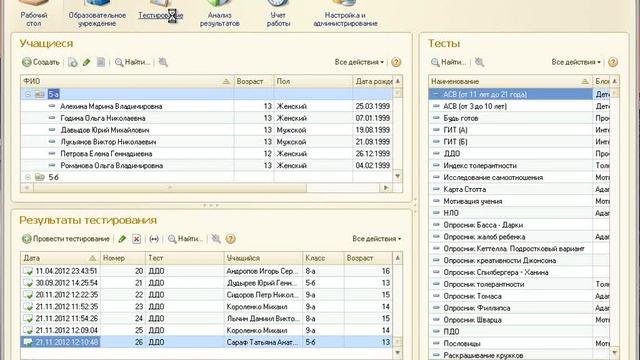The image size is (640, 360).
Task: Click the interval (↔) icon in Результаты тестирования
Action: coord(153,239)
